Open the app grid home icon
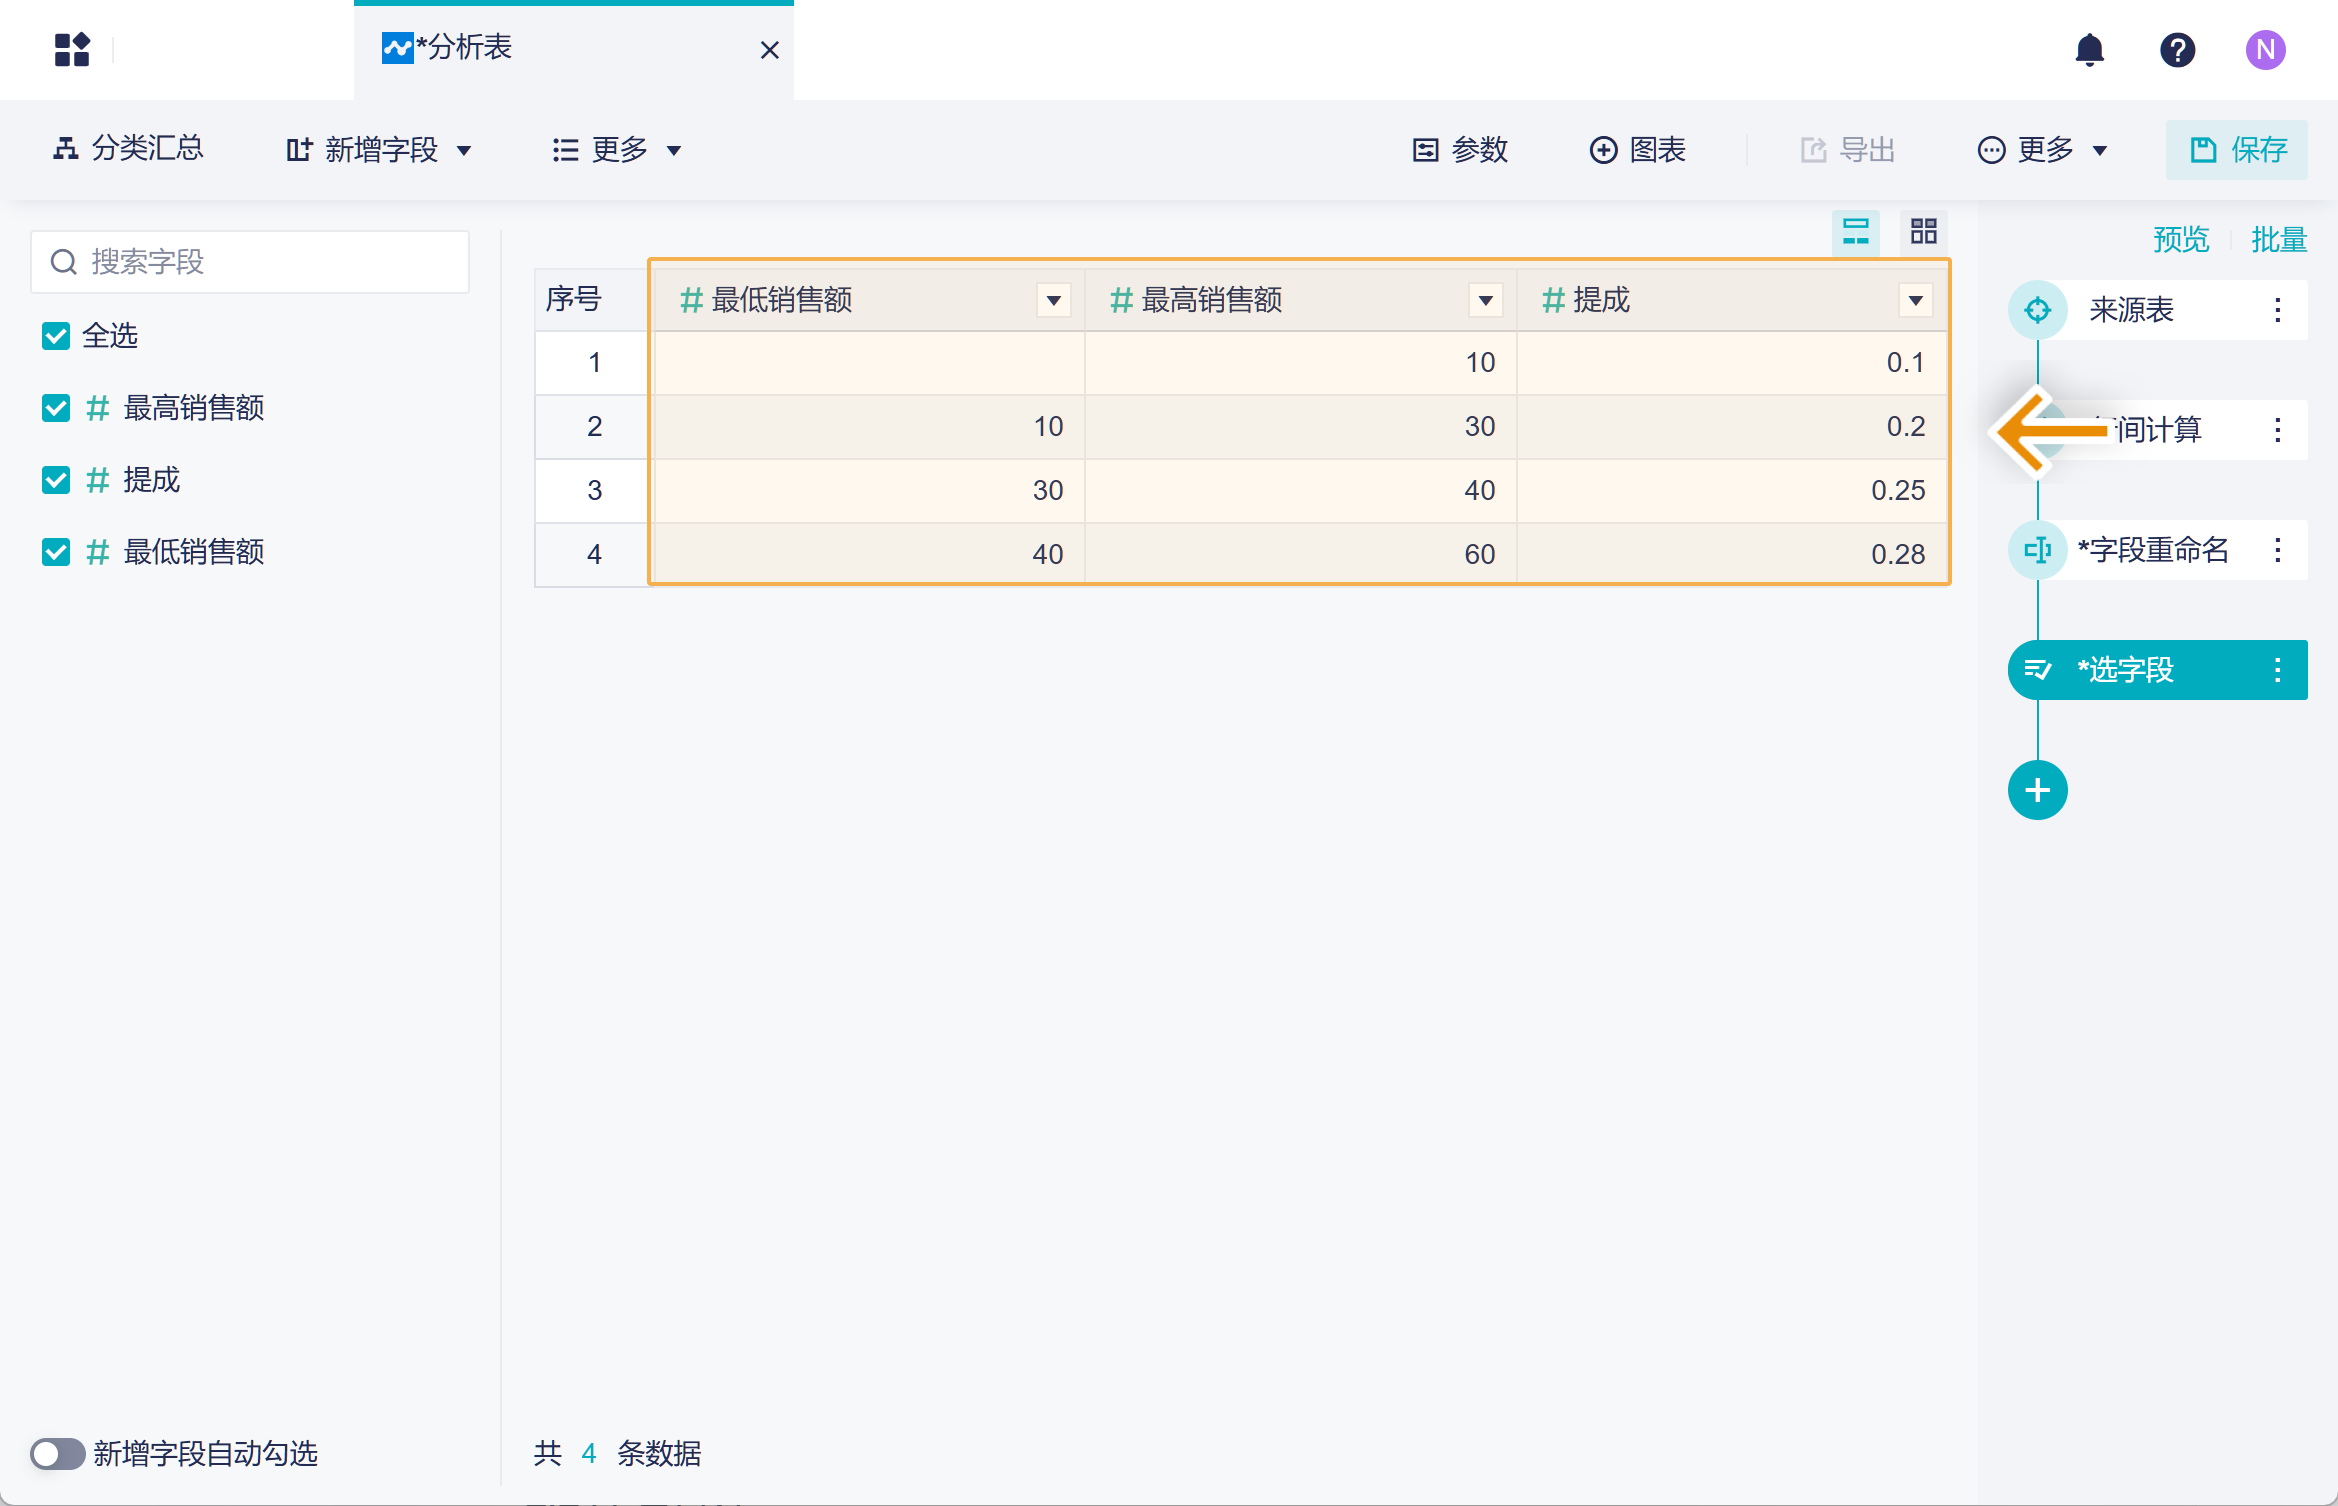Image resolution: width=2338 pixels, height=1506 pixels. click(x=72, y=50)
